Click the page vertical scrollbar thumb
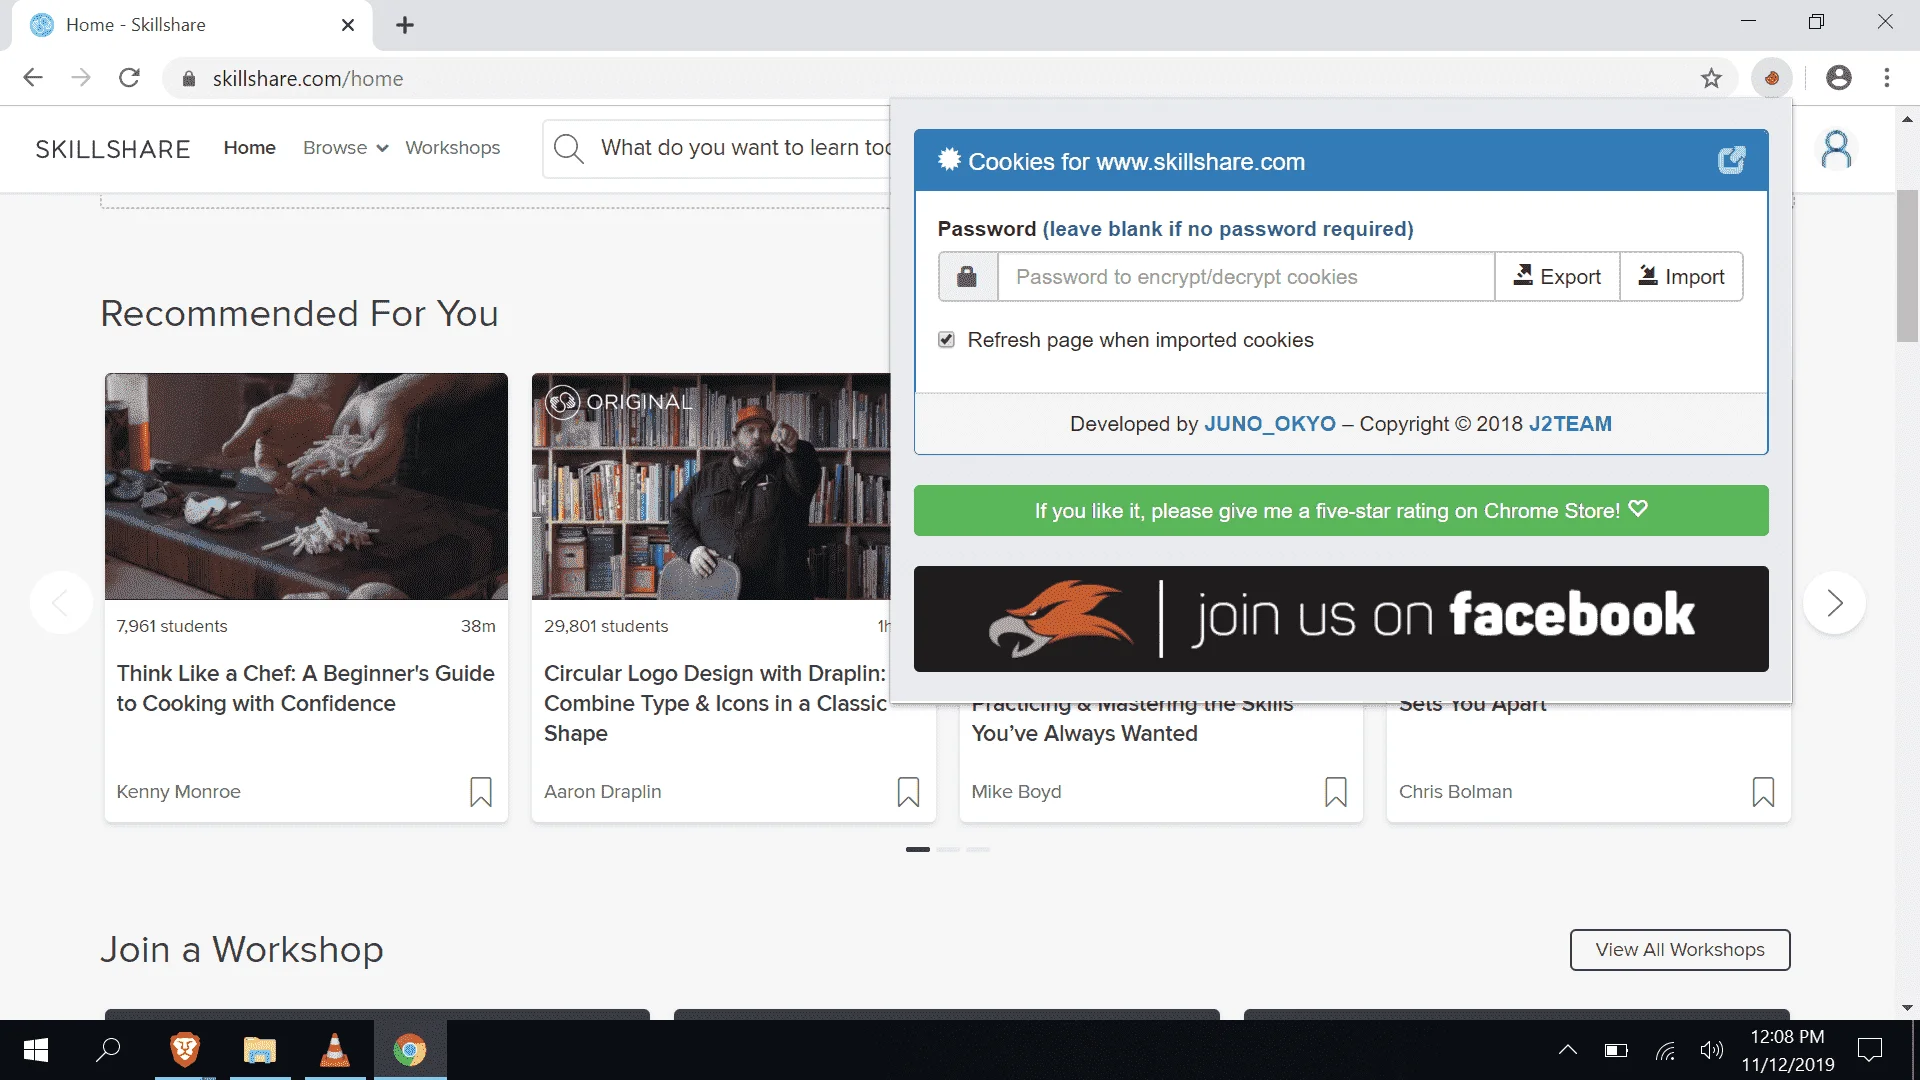Viewport: 1920px width, 1080px height. (1907, 265)
